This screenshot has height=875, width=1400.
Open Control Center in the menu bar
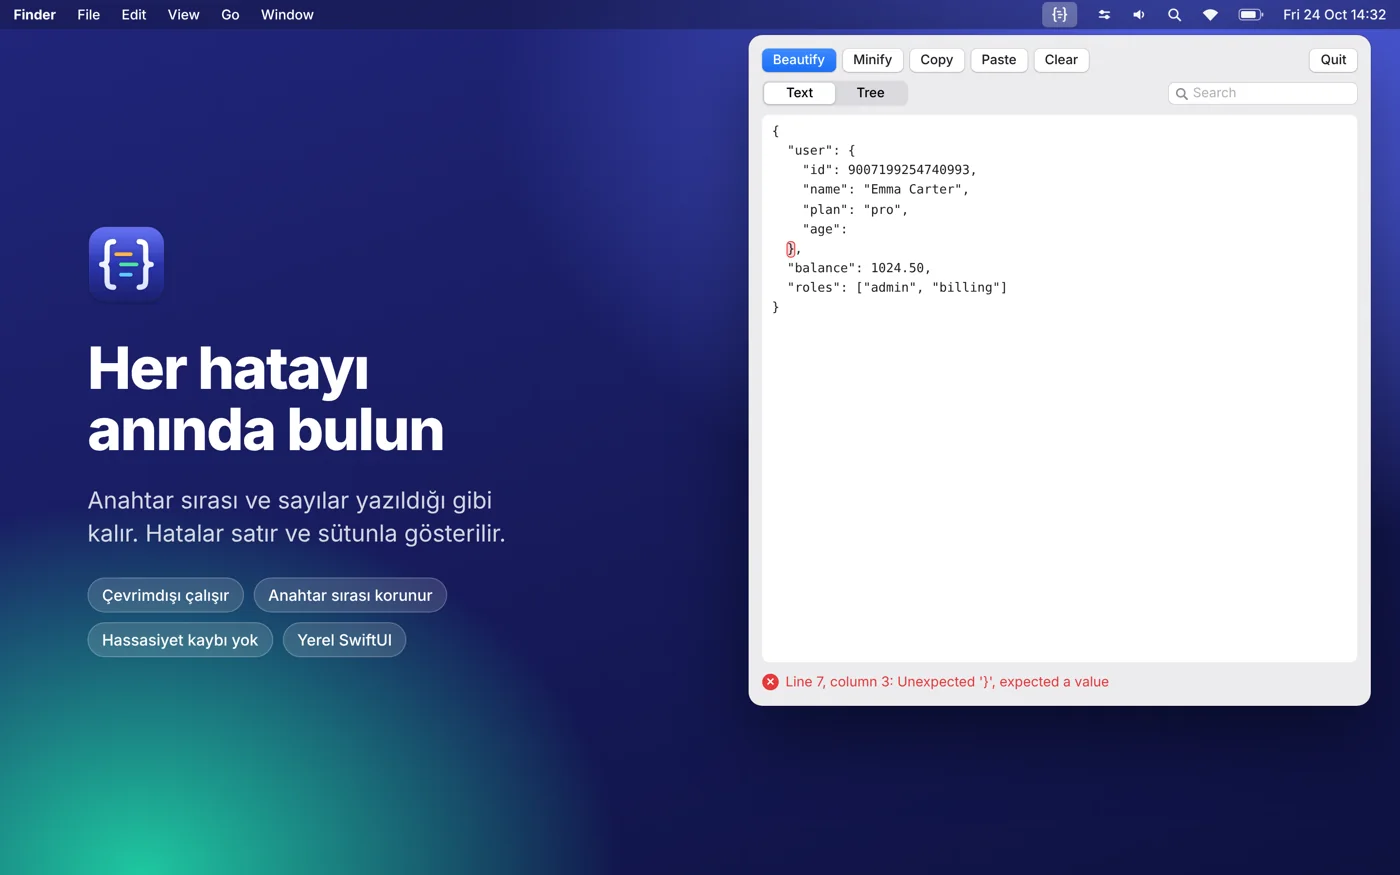coord(1104,15)
